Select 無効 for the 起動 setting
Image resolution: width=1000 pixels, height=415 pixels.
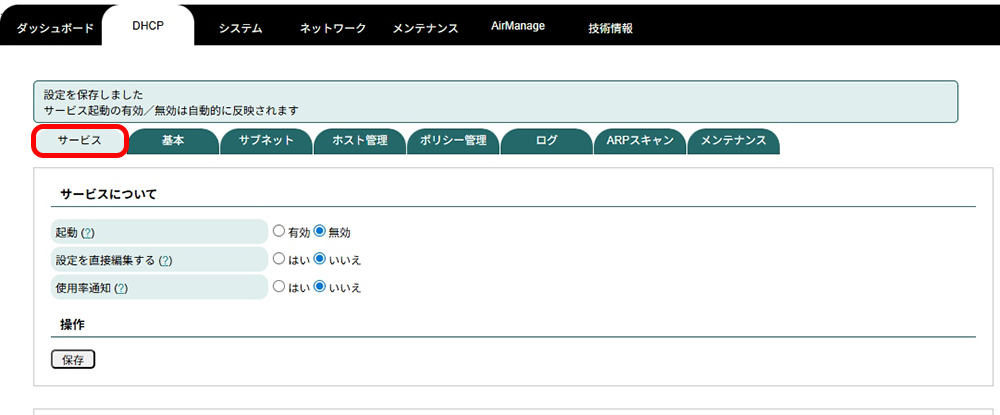pyautogui.click(x=320, y=232)
